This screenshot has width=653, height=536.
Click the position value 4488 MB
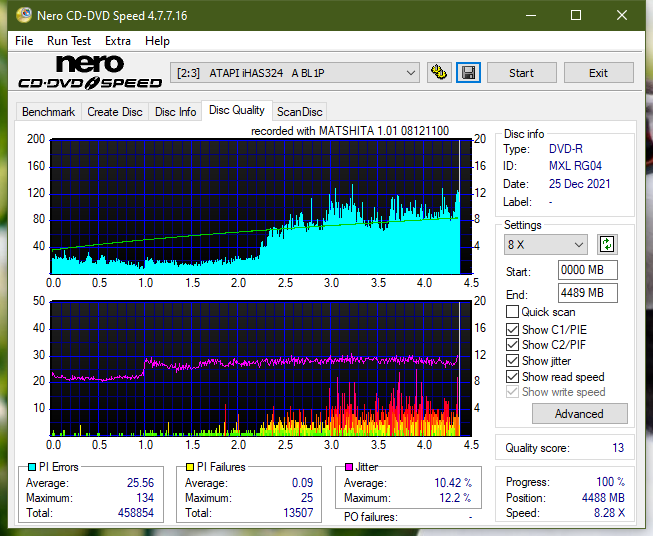click(x=603, y=498)
